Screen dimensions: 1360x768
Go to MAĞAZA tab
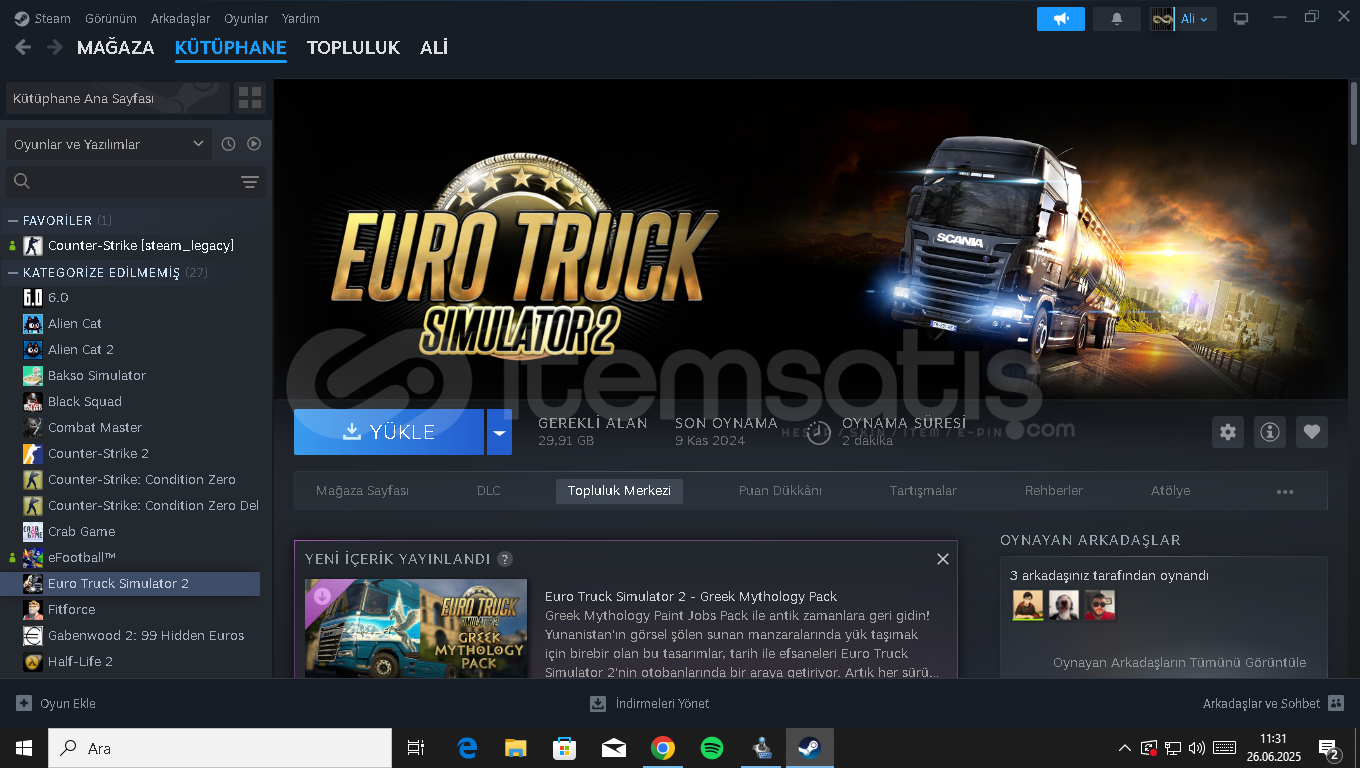pos(115,47)
